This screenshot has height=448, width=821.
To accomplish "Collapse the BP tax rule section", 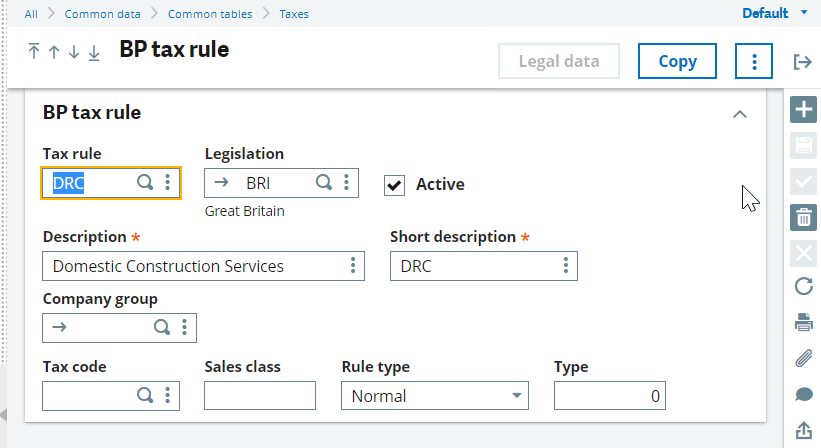I will (739, 114).
